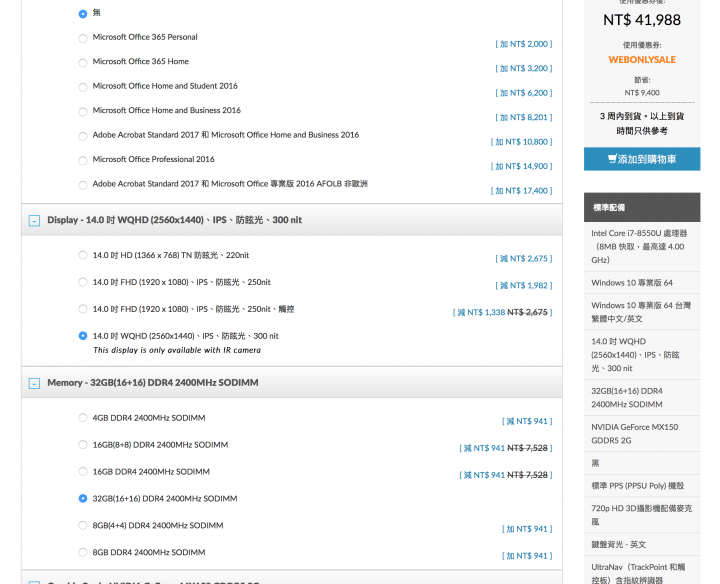This screenshot has width=720, height=584.
Task: Select 8GB DDR4 2400MHz SODIMM single module
Action: (83, 552)
